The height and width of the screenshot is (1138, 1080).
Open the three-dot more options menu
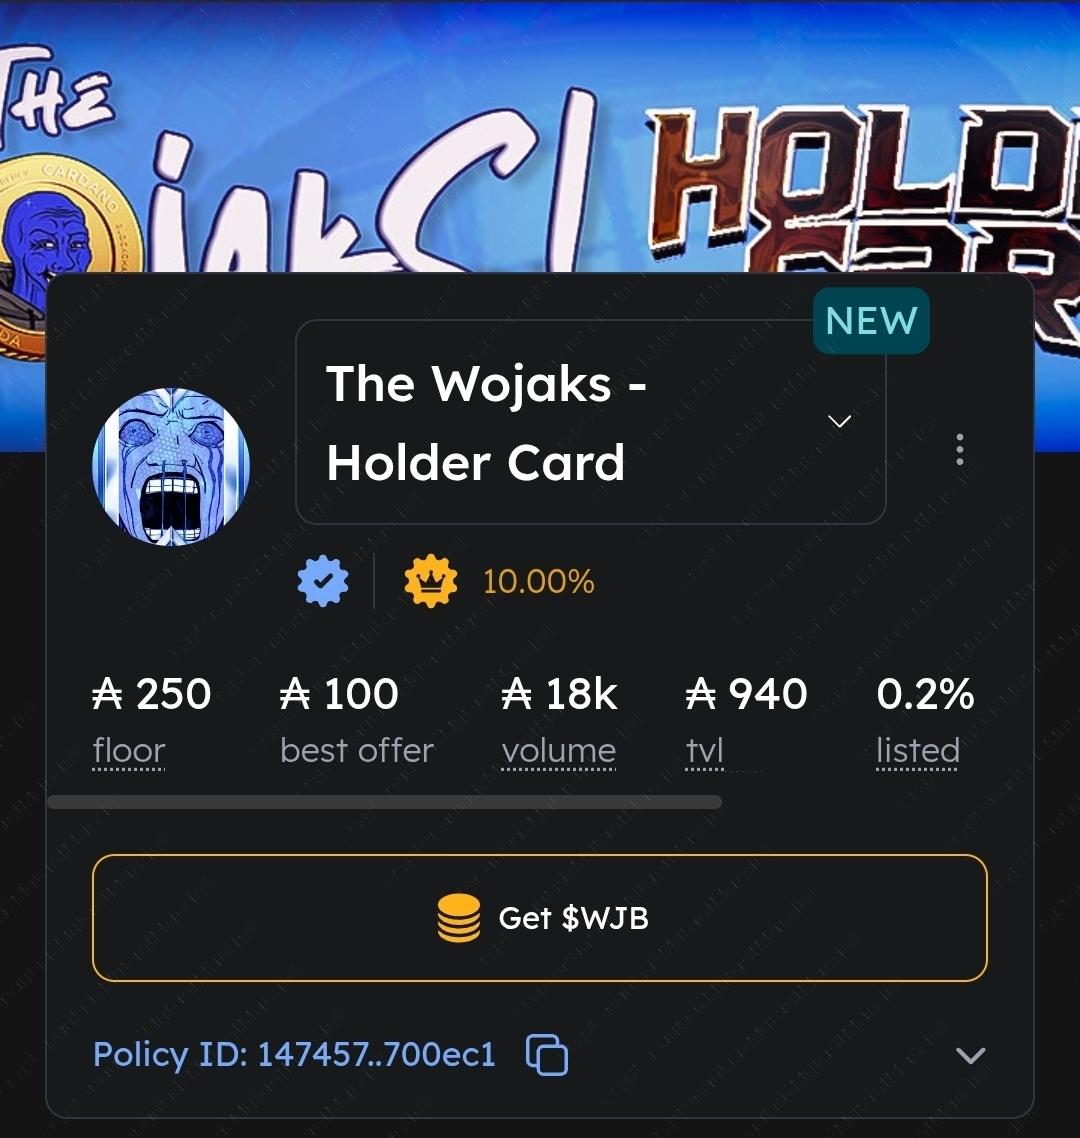960,449
